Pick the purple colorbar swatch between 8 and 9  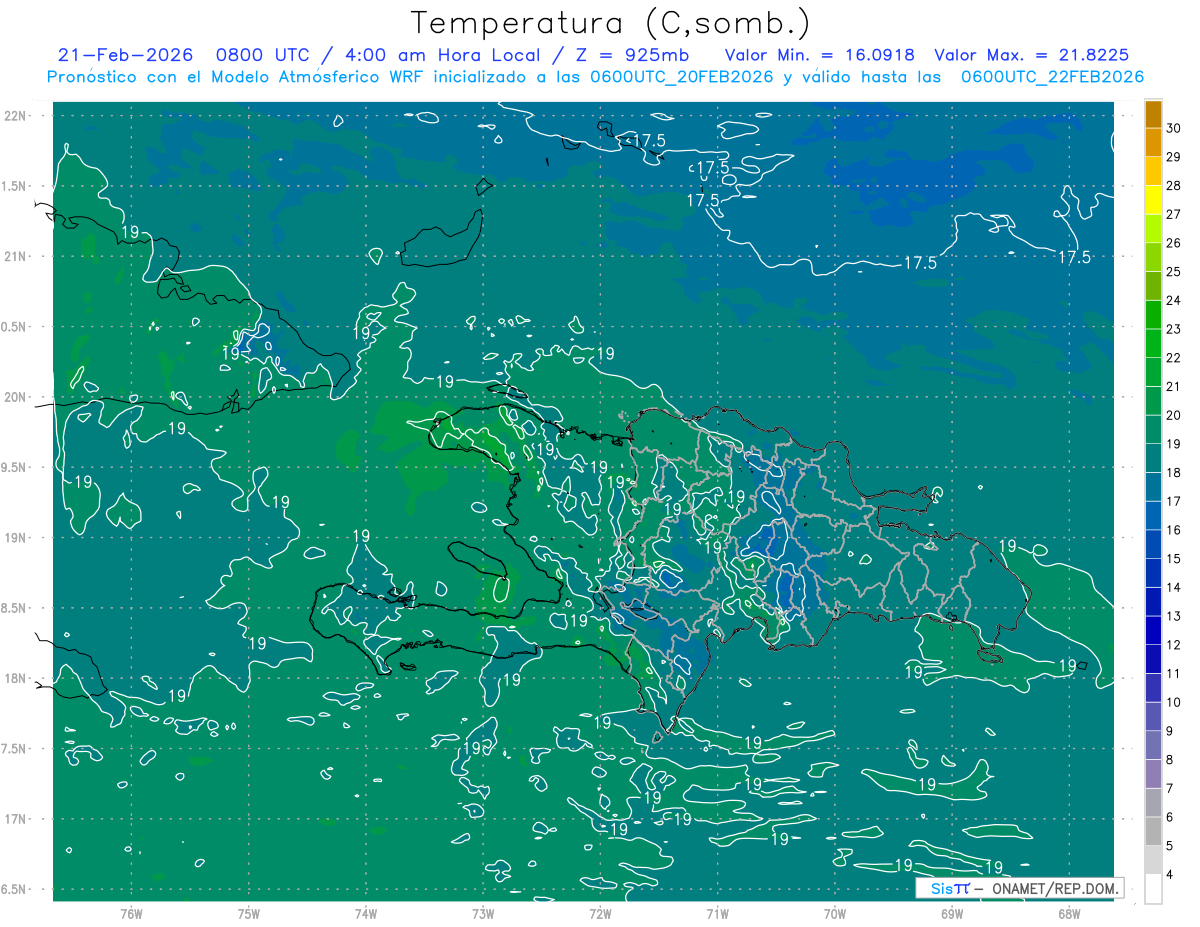pyautogui.click(x=1153, y=745)
